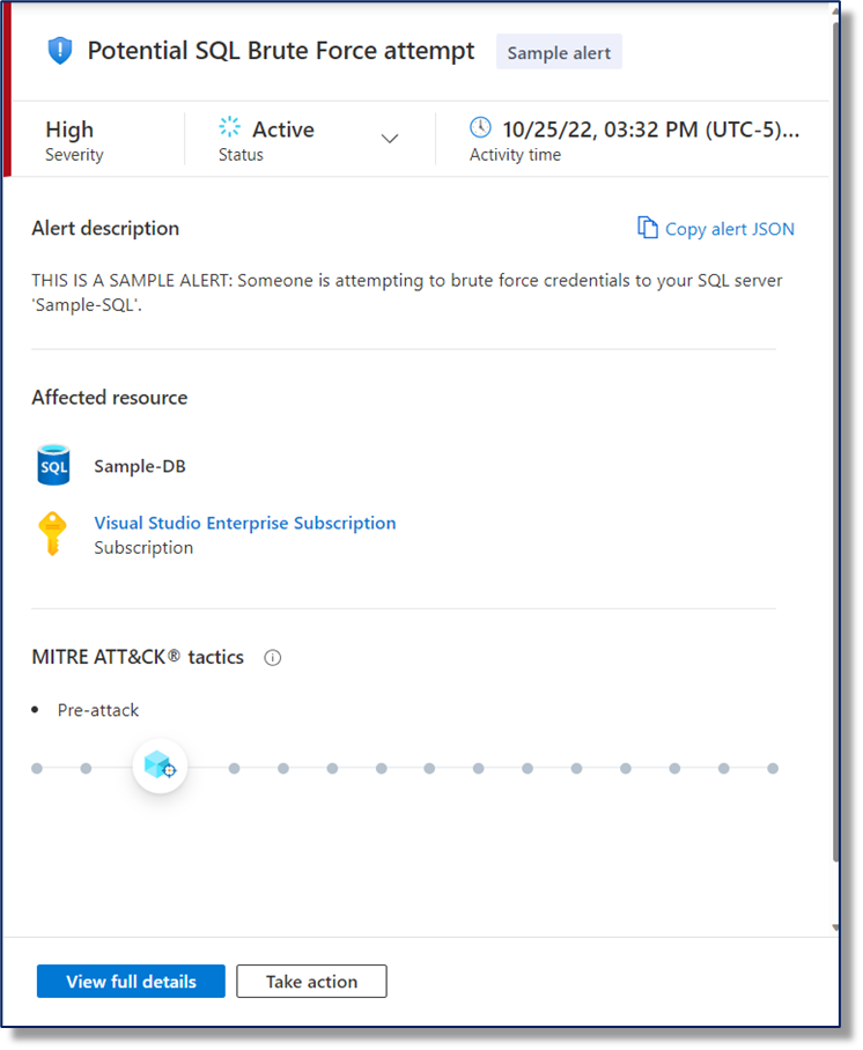
Task: Click the View full details button
Action: tap(131, 981)
